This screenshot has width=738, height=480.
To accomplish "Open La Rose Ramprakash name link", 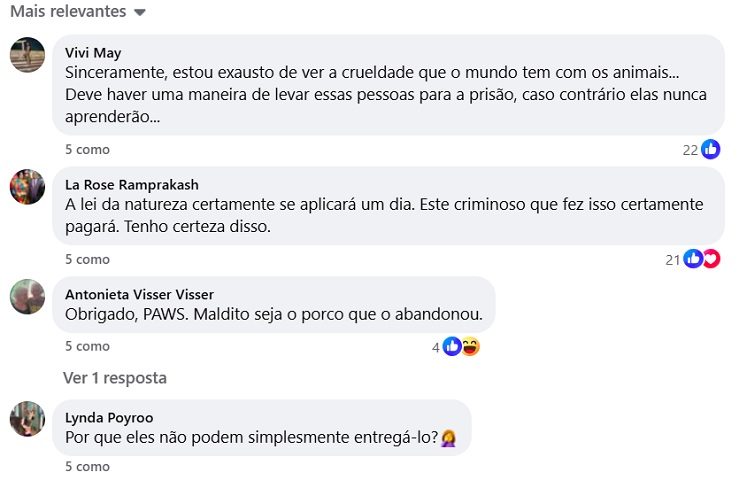I will pyautogui.click(x=132, y=185).
